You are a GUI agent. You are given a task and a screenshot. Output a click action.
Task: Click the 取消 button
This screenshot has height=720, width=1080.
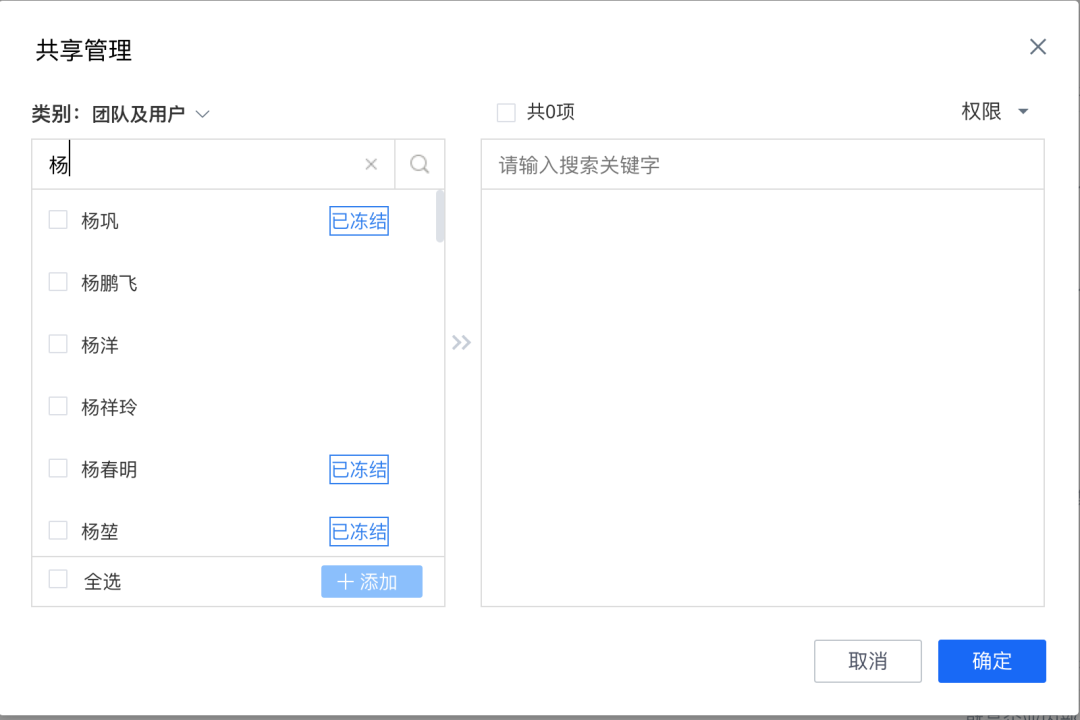click(868, 661)
